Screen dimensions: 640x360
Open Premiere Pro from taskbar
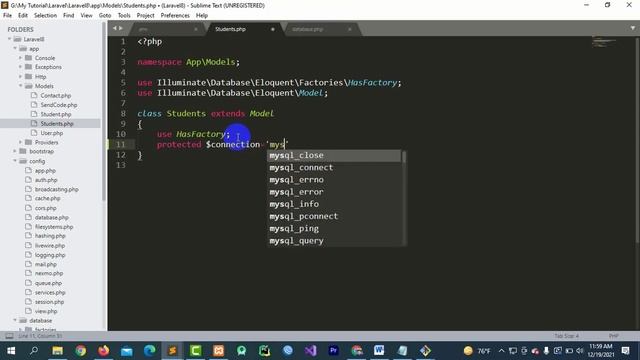(x=333, y=351)
